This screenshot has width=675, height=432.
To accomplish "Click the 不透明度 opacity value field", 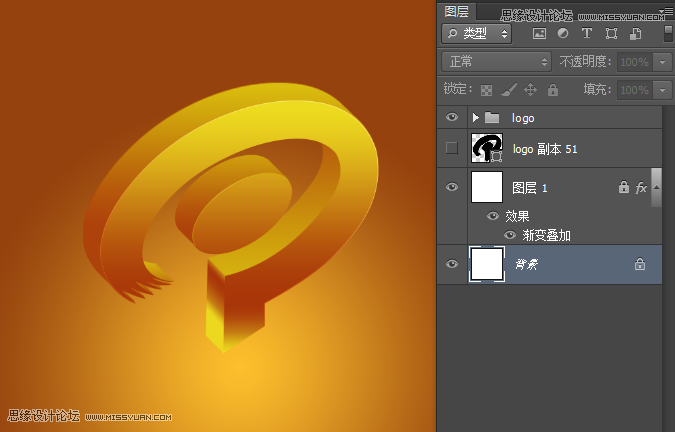I will pyautogui.click(x=635, y=62).
